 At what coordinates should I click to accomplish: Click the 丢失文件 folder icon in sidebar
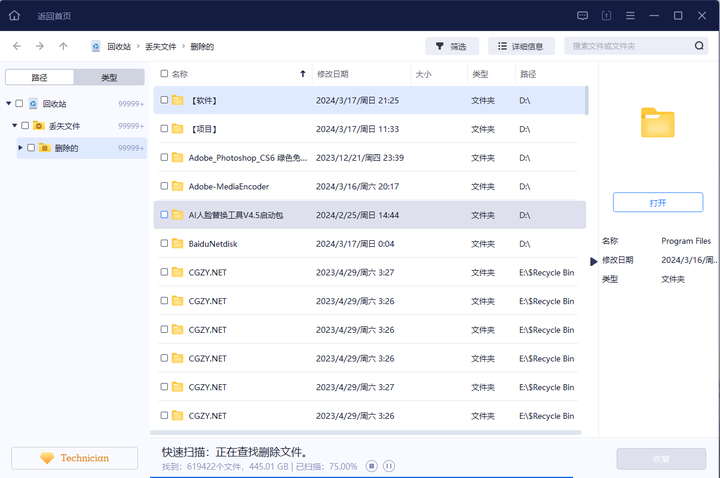coord(39,126)
